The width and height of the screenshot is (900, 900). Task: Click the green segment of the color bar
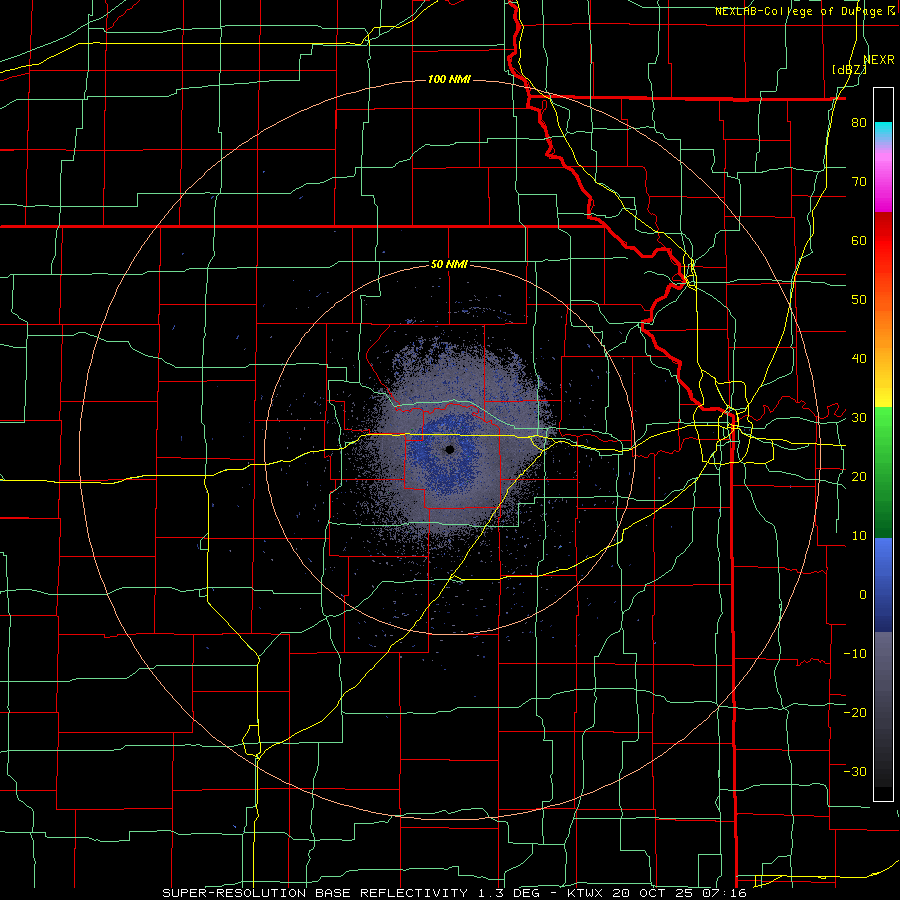883,471
